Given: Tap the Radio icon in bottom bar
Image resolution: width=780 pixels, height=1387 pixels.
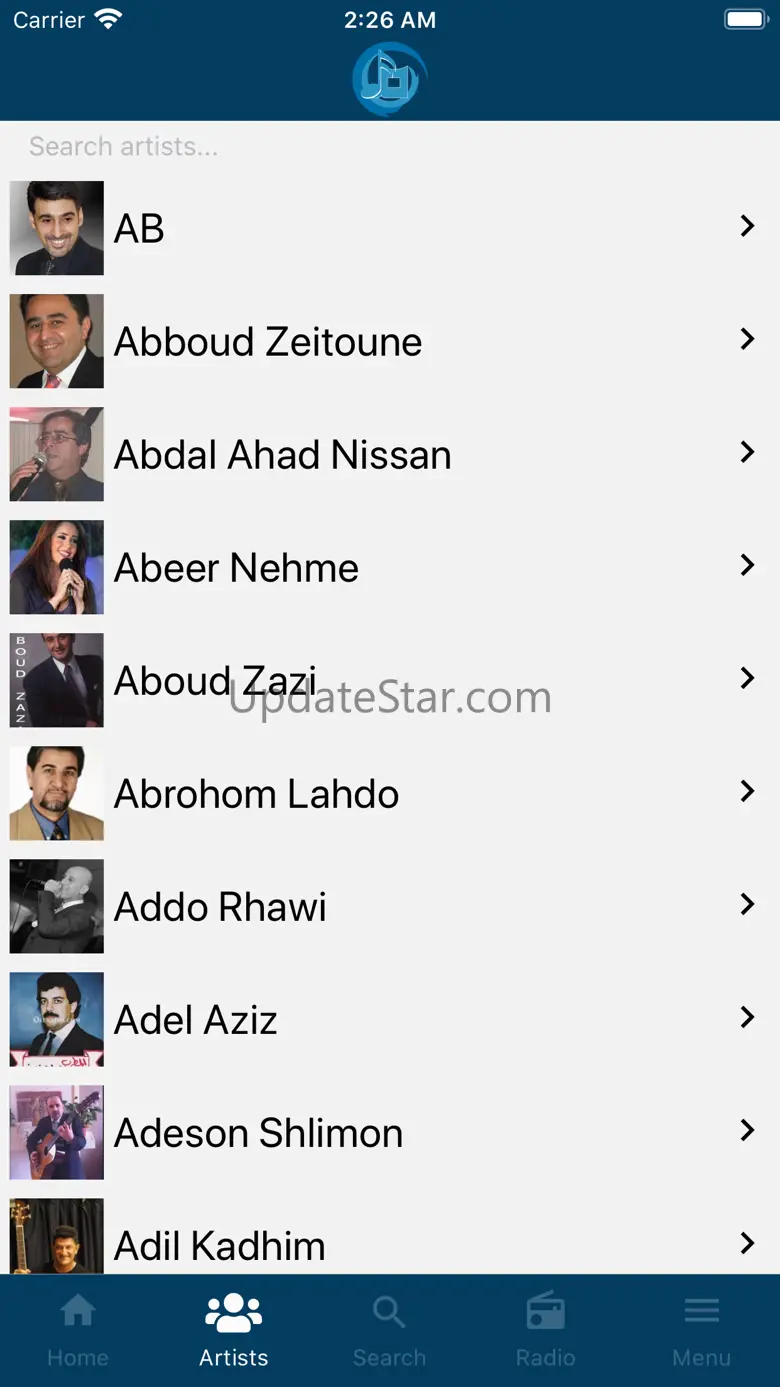Looking at the screenshot, I should pos(546,1312).
